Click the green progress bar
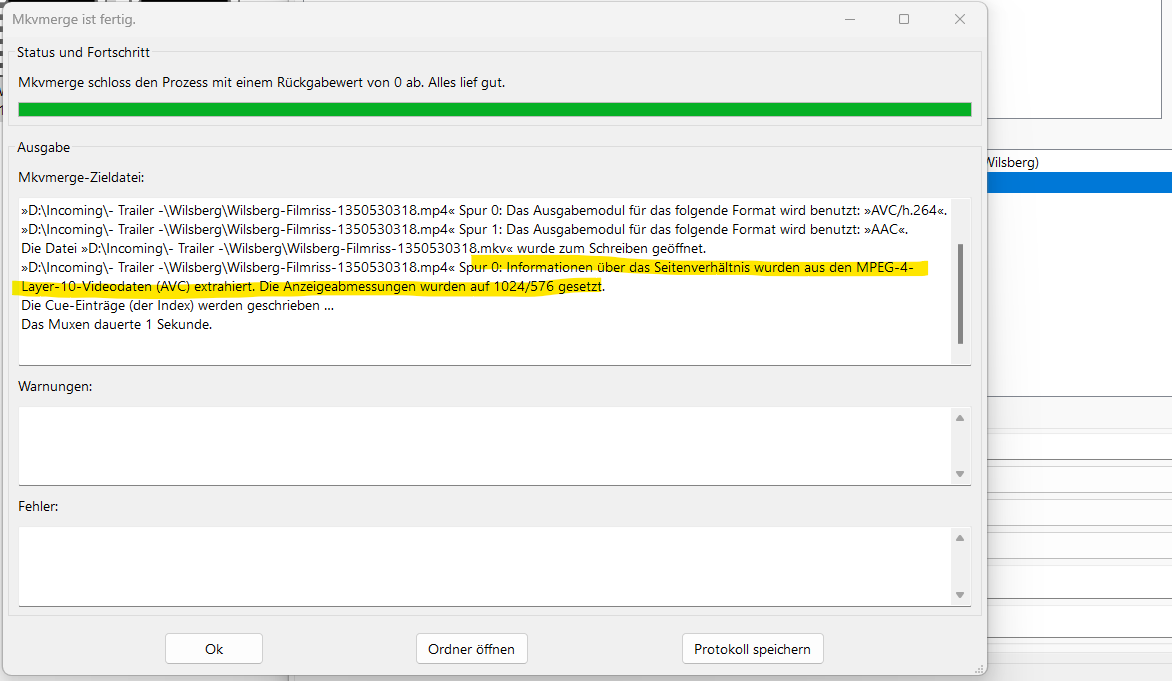 (495, 109)
